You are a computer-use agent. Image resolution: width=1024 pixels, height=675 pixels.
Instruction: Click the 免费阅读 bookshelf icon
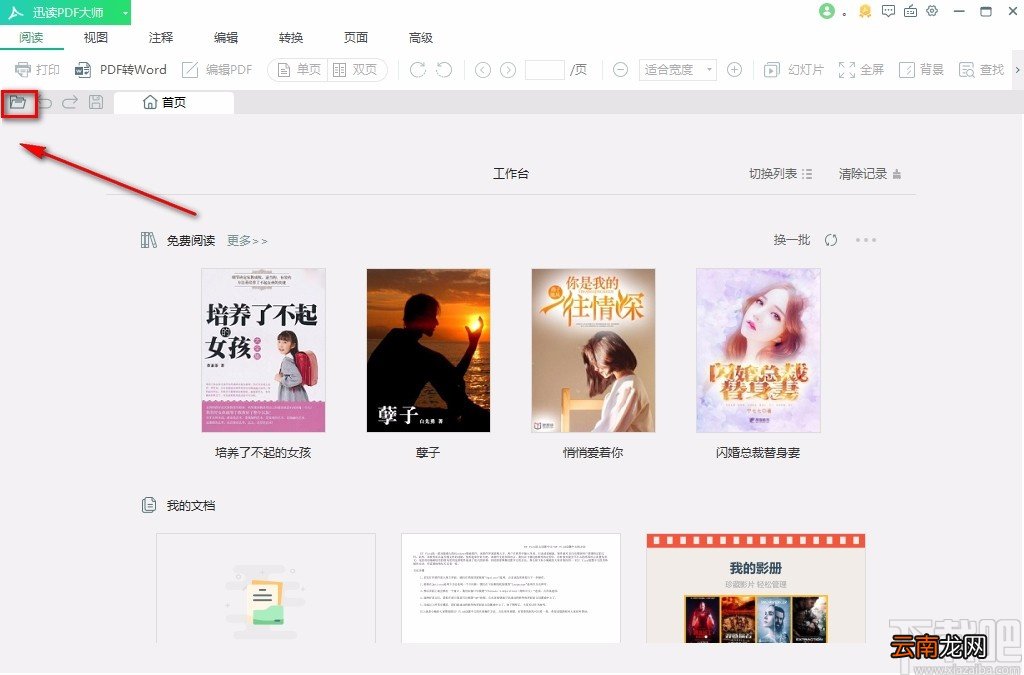click(149, 240)
